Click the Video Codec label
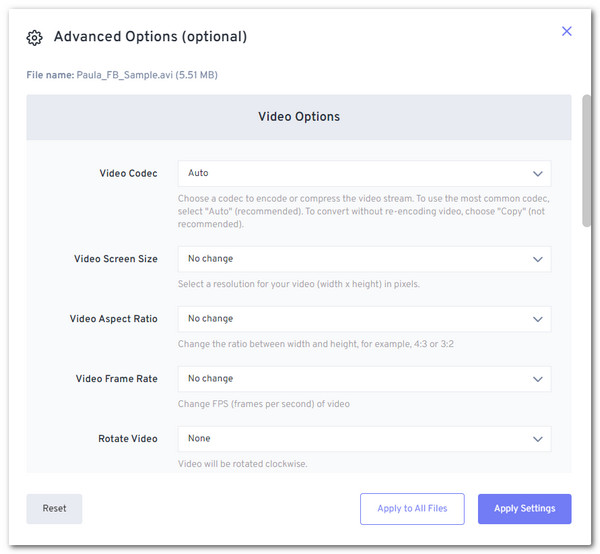 pyautogui.click(x=128, y=173)
